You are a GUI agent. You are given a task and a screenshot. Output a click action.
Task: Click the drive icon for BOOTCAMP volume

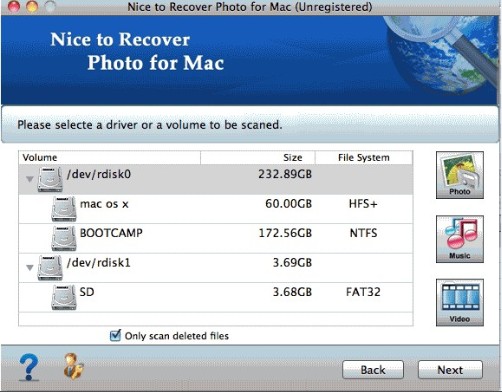pos(64,238)
